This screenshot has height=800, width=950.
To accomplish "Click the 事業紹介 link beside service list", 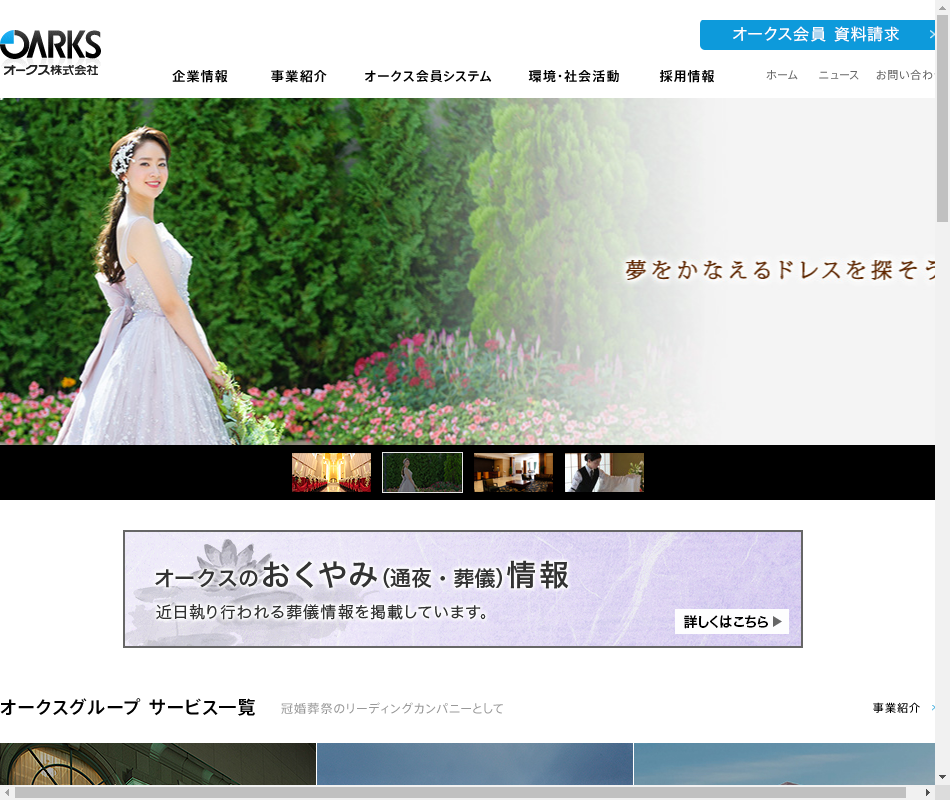I will [x=896, y=708].
